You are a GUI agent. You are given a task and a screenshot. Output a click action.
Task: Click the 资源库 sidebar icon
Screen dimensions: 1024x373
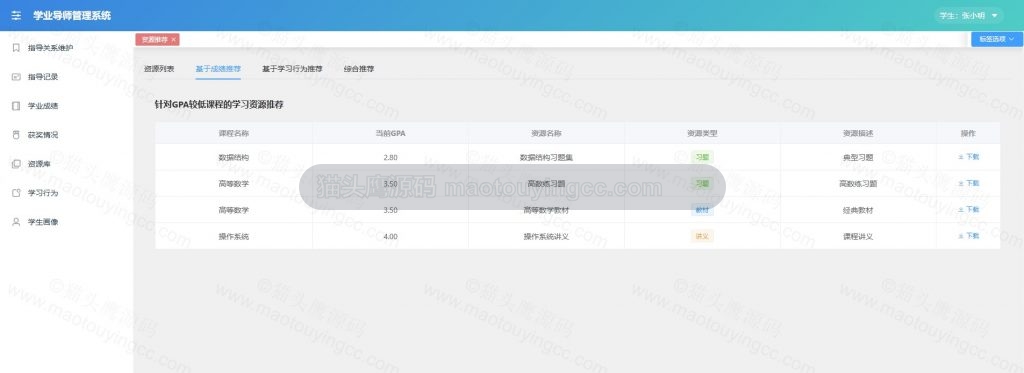16,164
